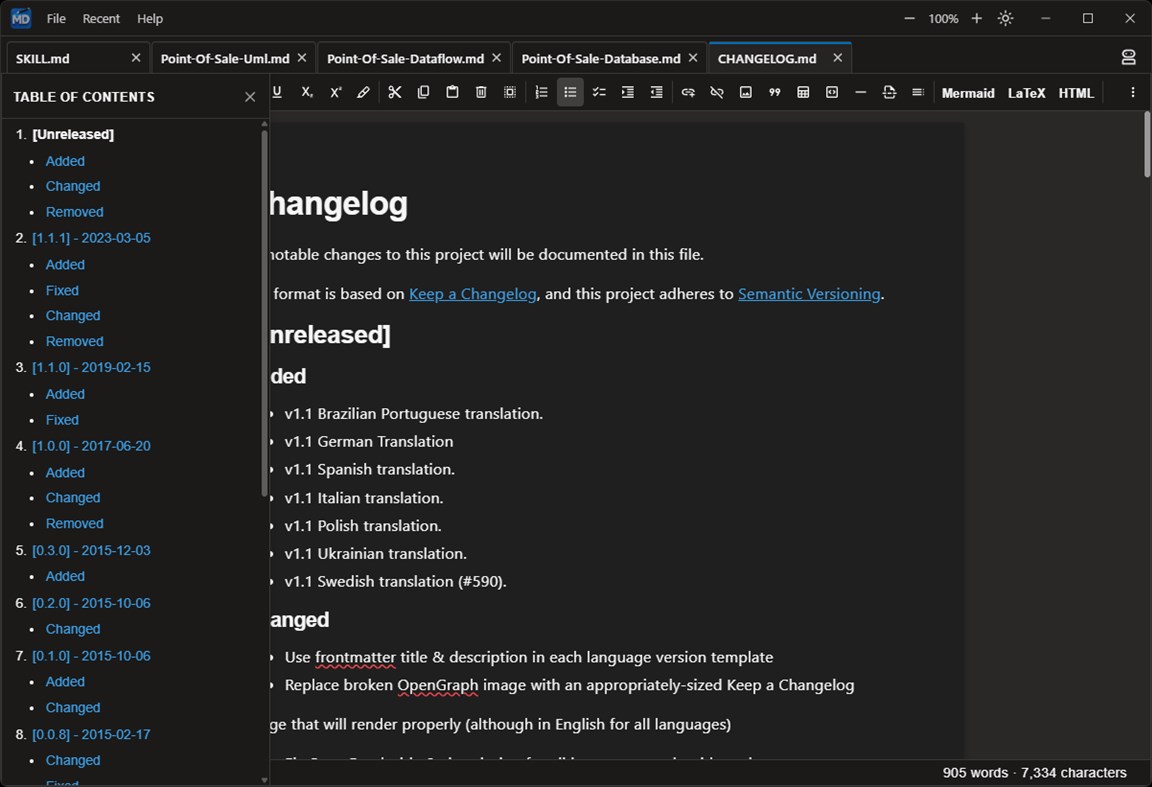Apply subscript formatting
This screenshot has height=787, width=1152.
tap(306, 93)
